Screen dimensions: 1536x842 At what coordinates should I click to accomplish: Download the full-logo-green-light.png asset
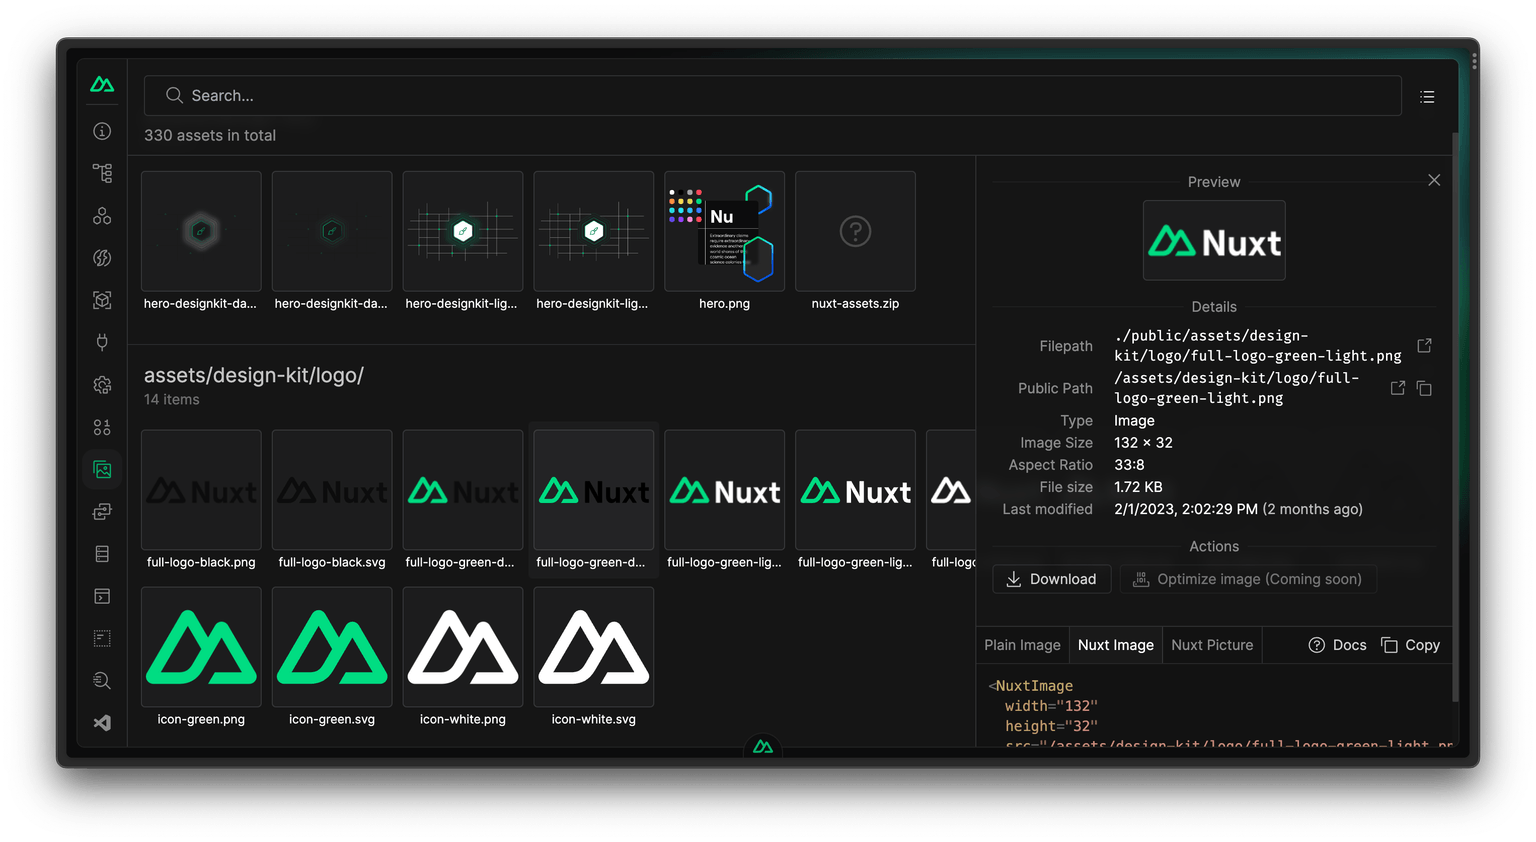[x=1051, y=578]
